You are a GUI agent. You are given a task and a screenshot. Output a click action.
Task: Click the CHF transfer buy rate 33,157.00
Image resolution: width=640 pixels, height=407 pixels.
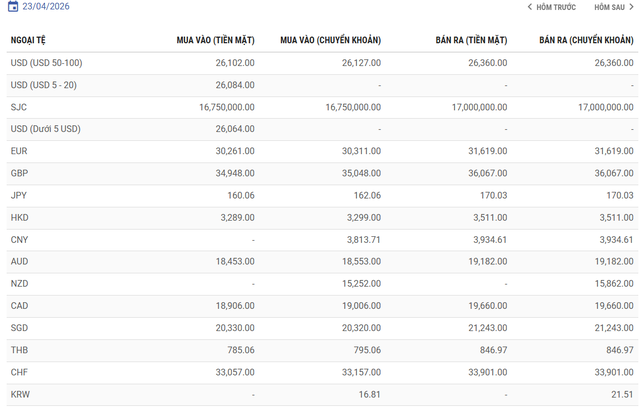tap(357, 373)
